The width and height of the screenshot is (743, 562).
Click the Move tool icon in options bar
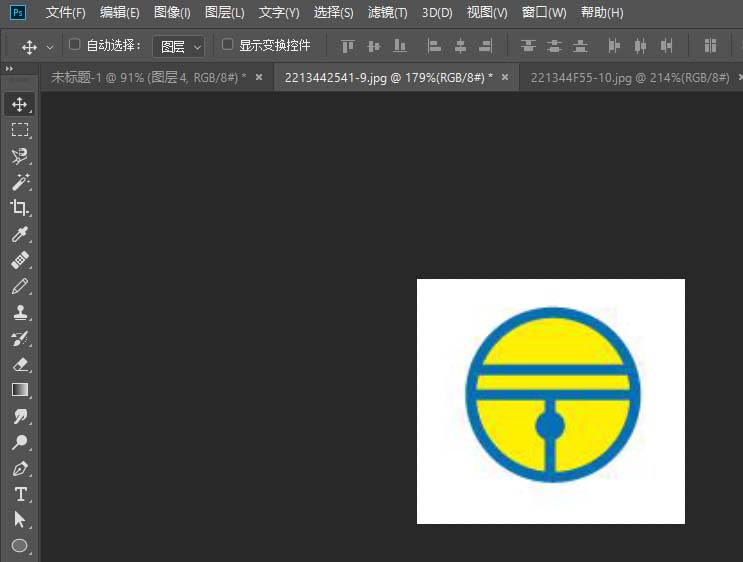click(29, 47)
